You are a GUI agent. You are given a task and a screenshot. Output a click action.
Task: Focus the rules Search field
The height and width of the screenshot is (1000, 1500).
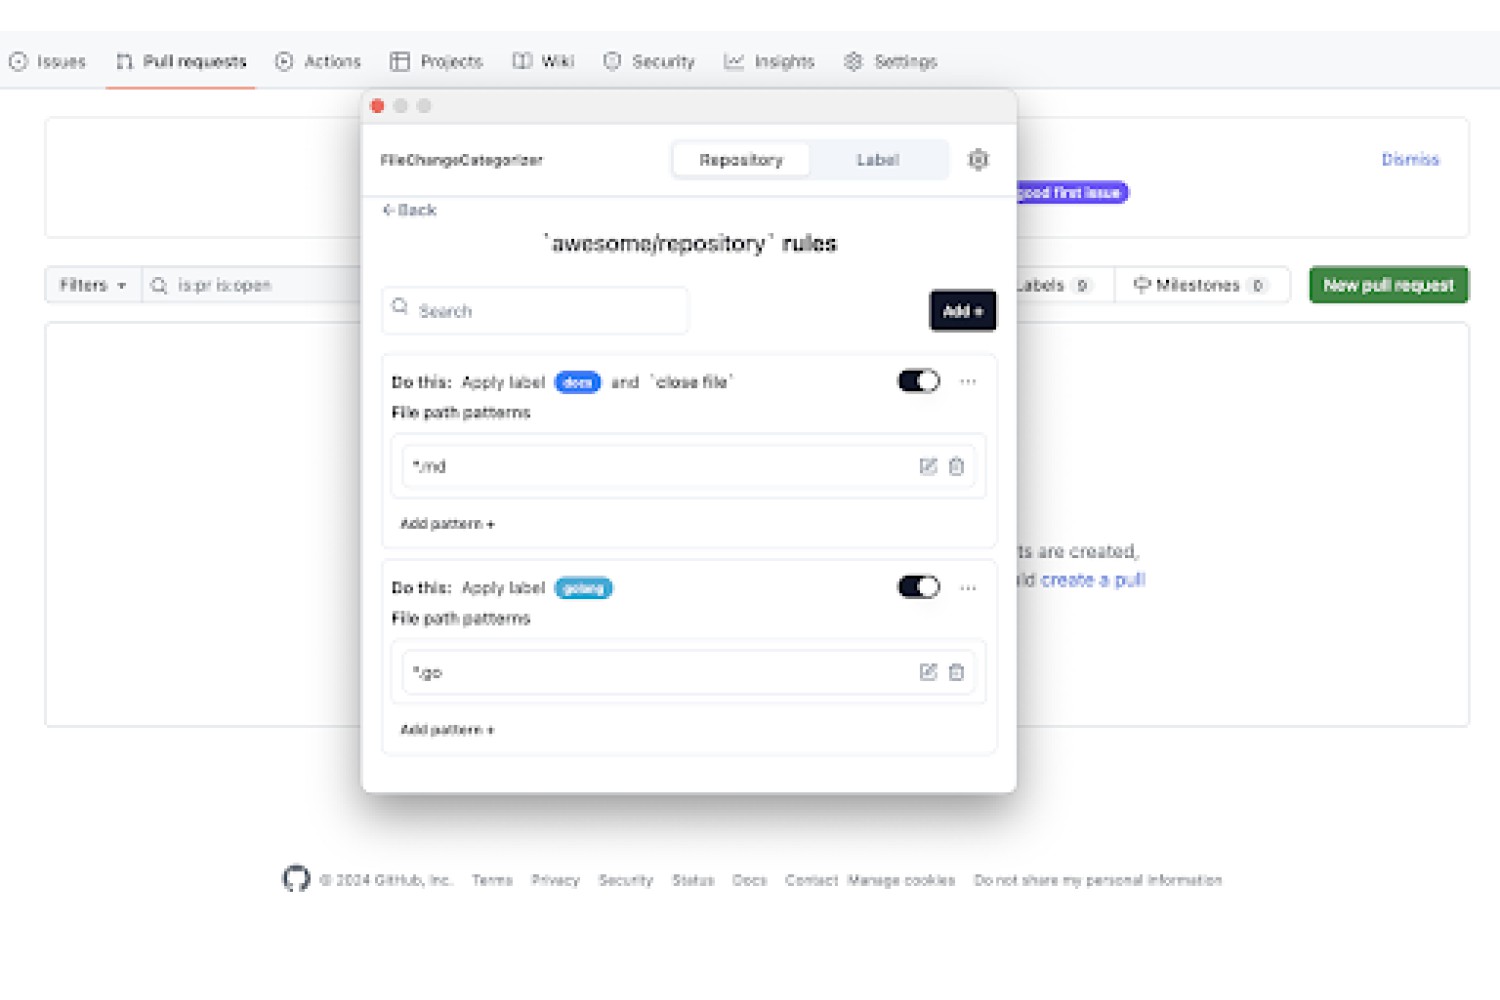point(535,311)
